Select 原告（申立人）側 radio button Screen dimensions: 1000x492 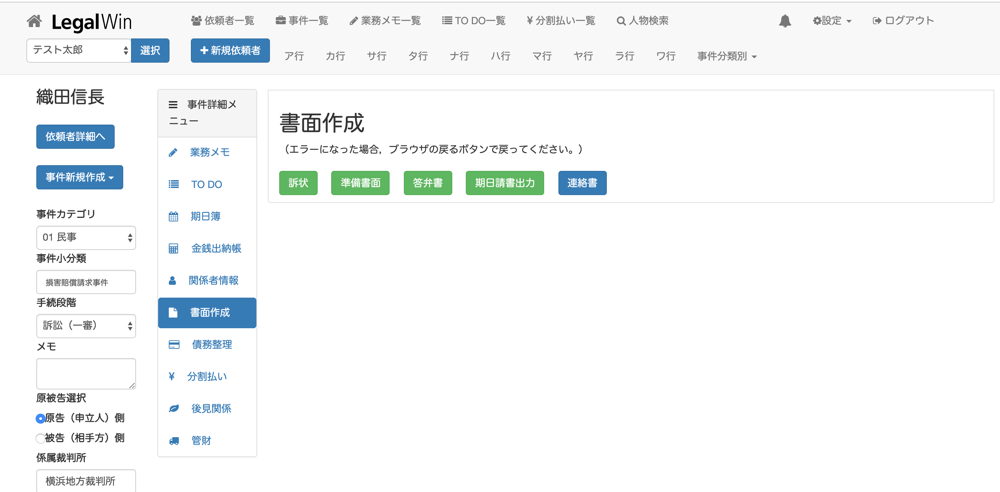[41, 419]
